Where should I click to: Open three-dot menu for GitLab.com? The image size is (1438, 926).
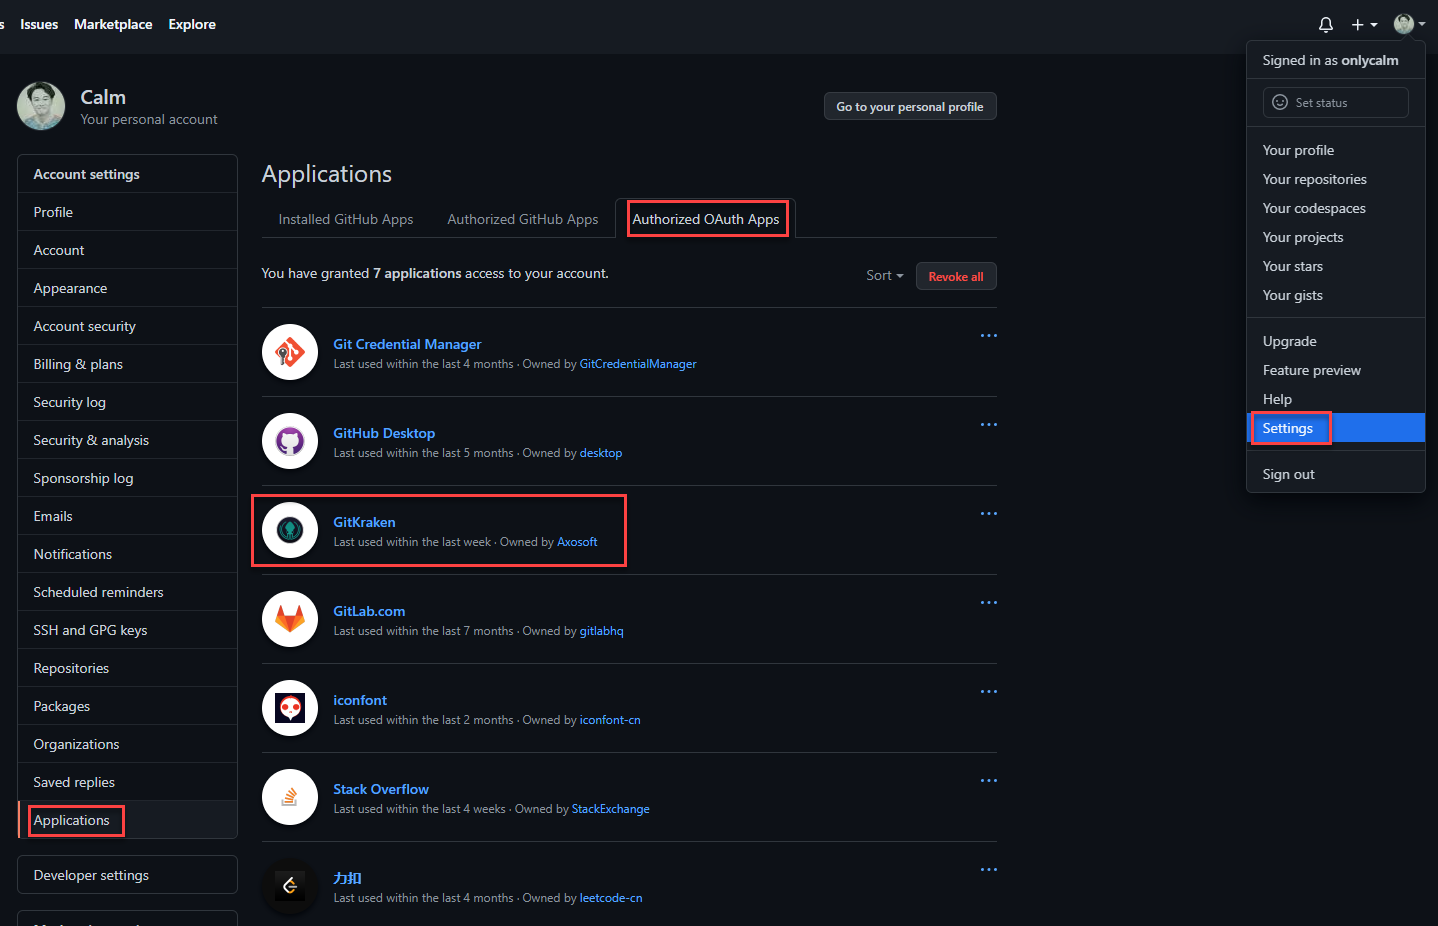[x=989, y=603]
